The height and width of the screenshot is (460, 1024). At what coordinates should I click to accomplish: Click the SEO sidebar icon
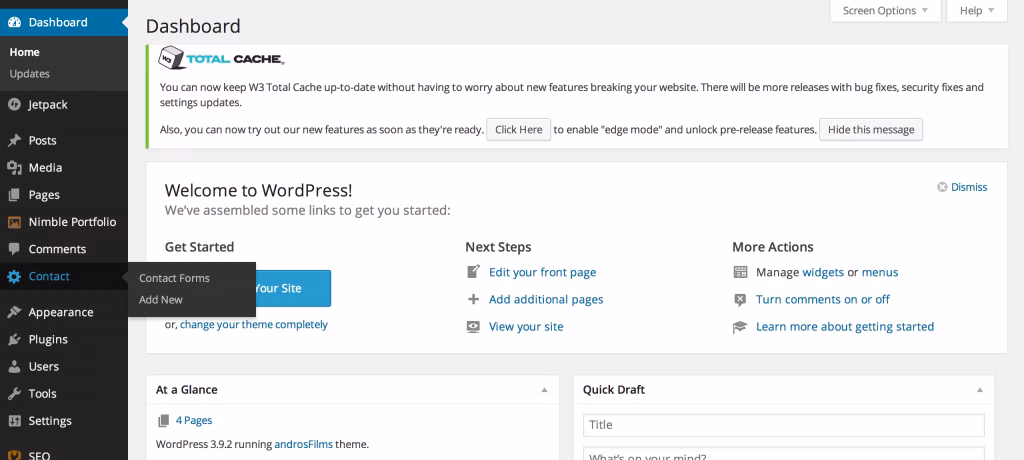[14, 455]
